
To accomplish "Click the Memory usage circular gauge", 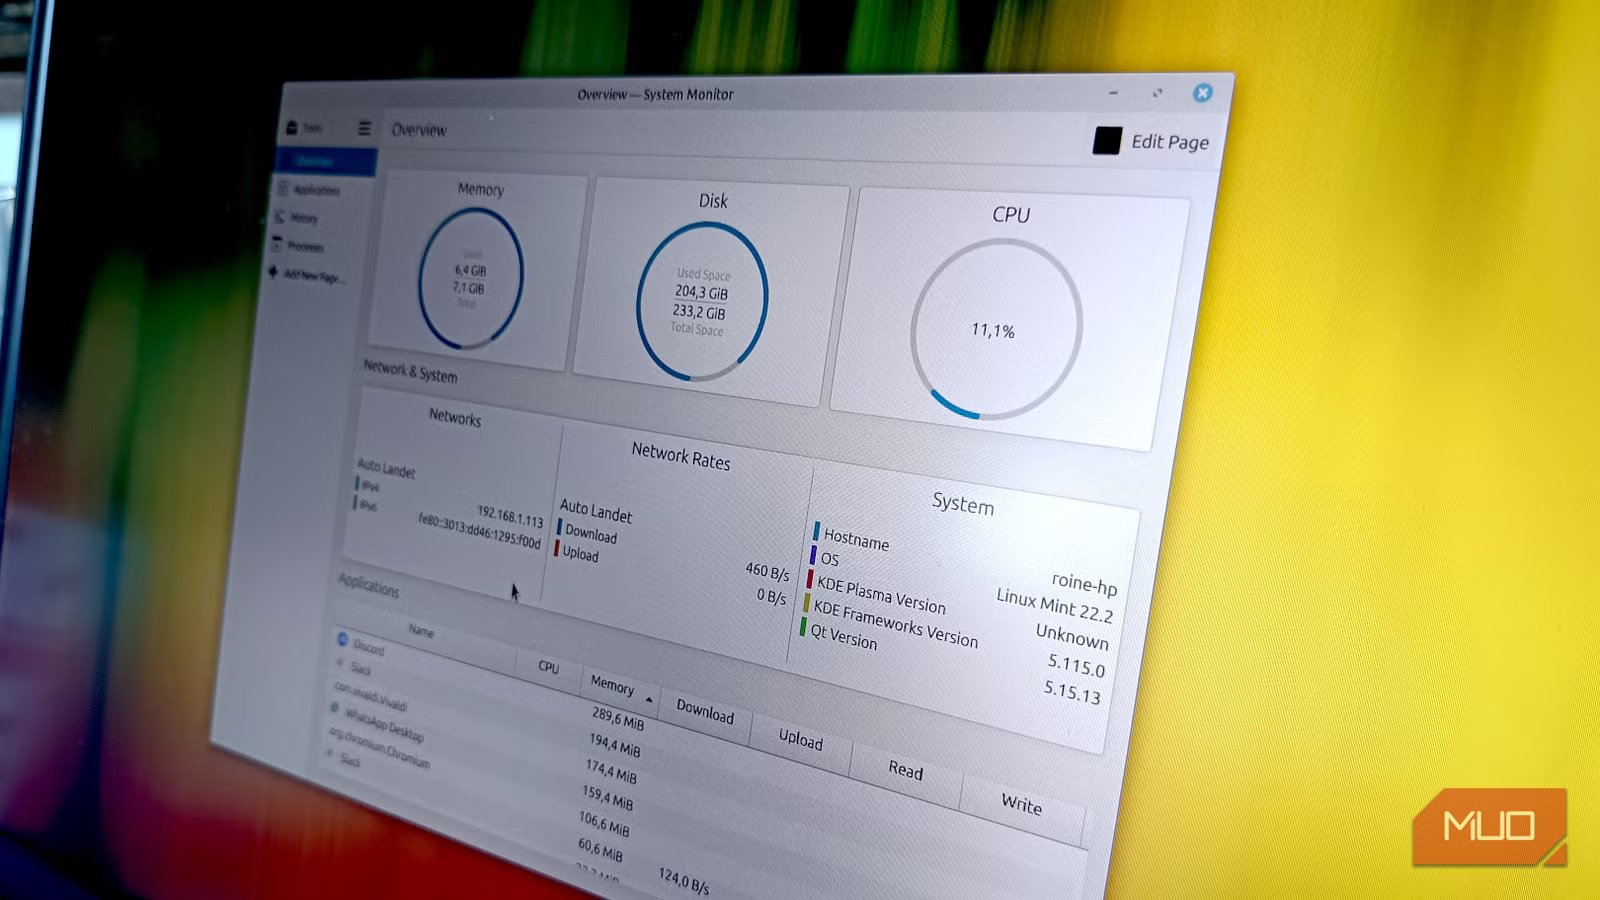I will coord(470,278).
